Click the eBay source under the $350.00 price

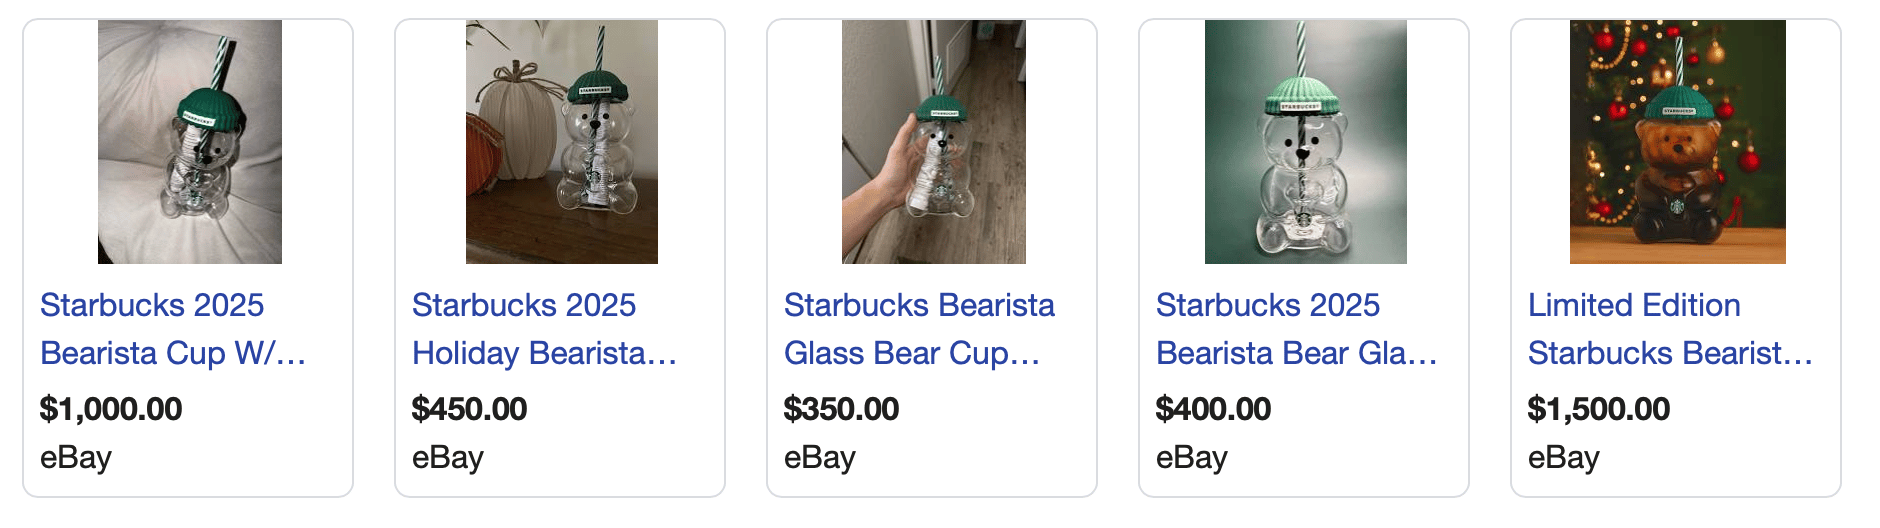(x=820, y=457)
